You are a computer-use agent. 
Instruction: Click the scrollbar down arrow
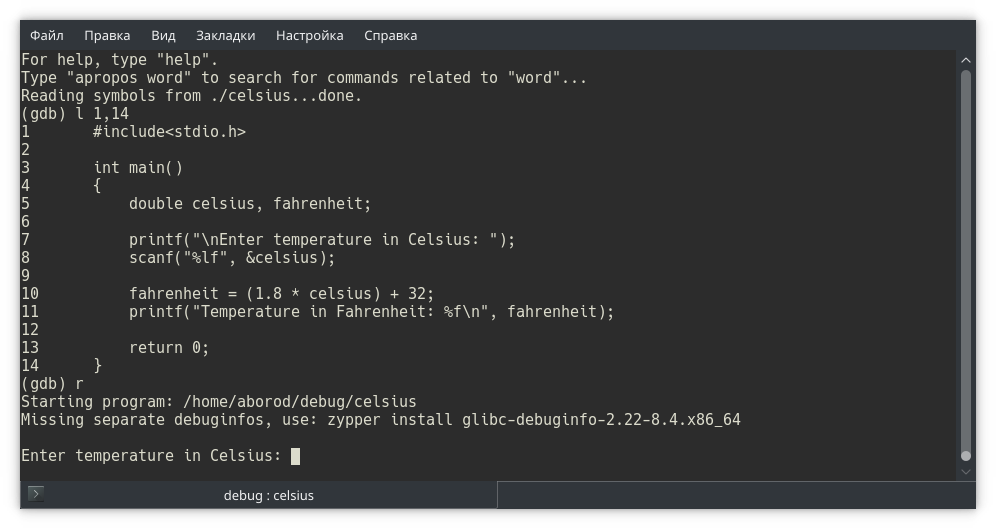[966, 470]
